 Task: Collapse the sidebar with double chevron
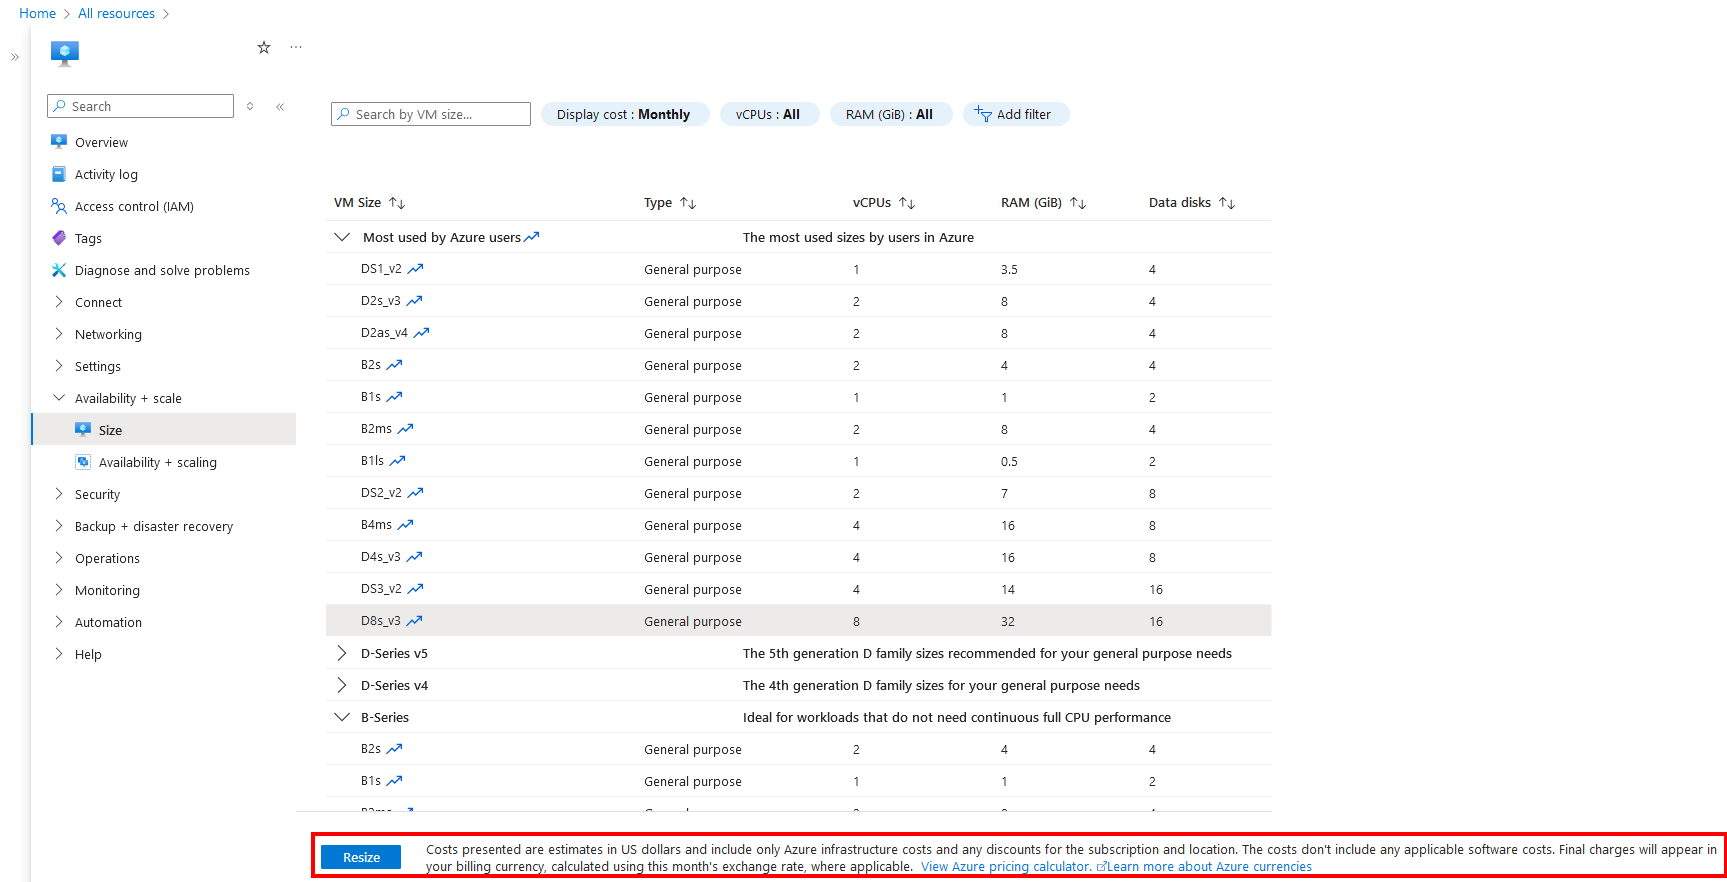click(x=280, y=106)
